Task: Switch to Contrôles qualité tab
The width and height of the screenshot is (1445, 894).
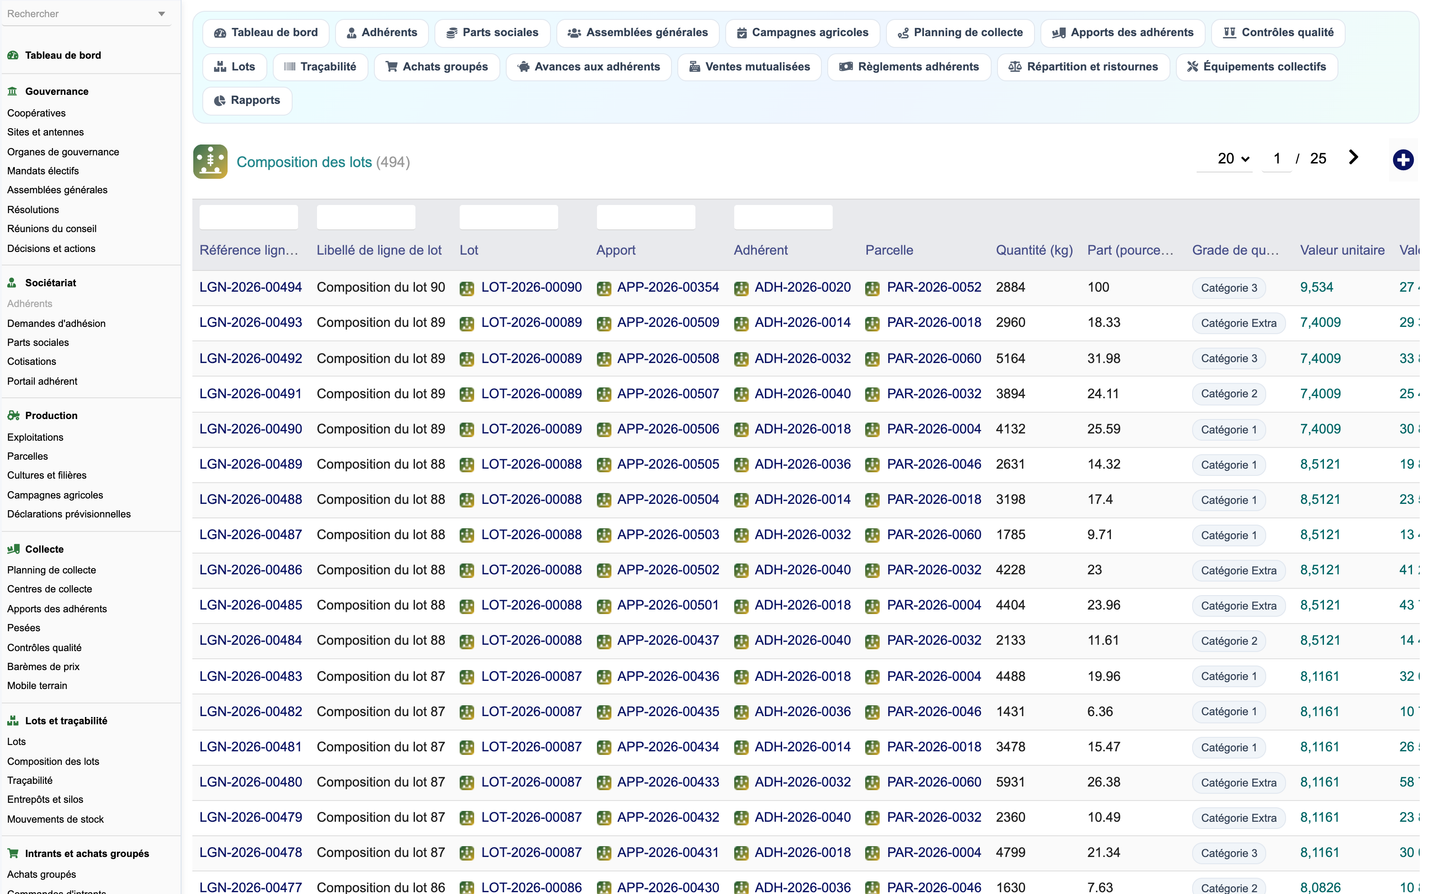Action: tap(1278, 33)
